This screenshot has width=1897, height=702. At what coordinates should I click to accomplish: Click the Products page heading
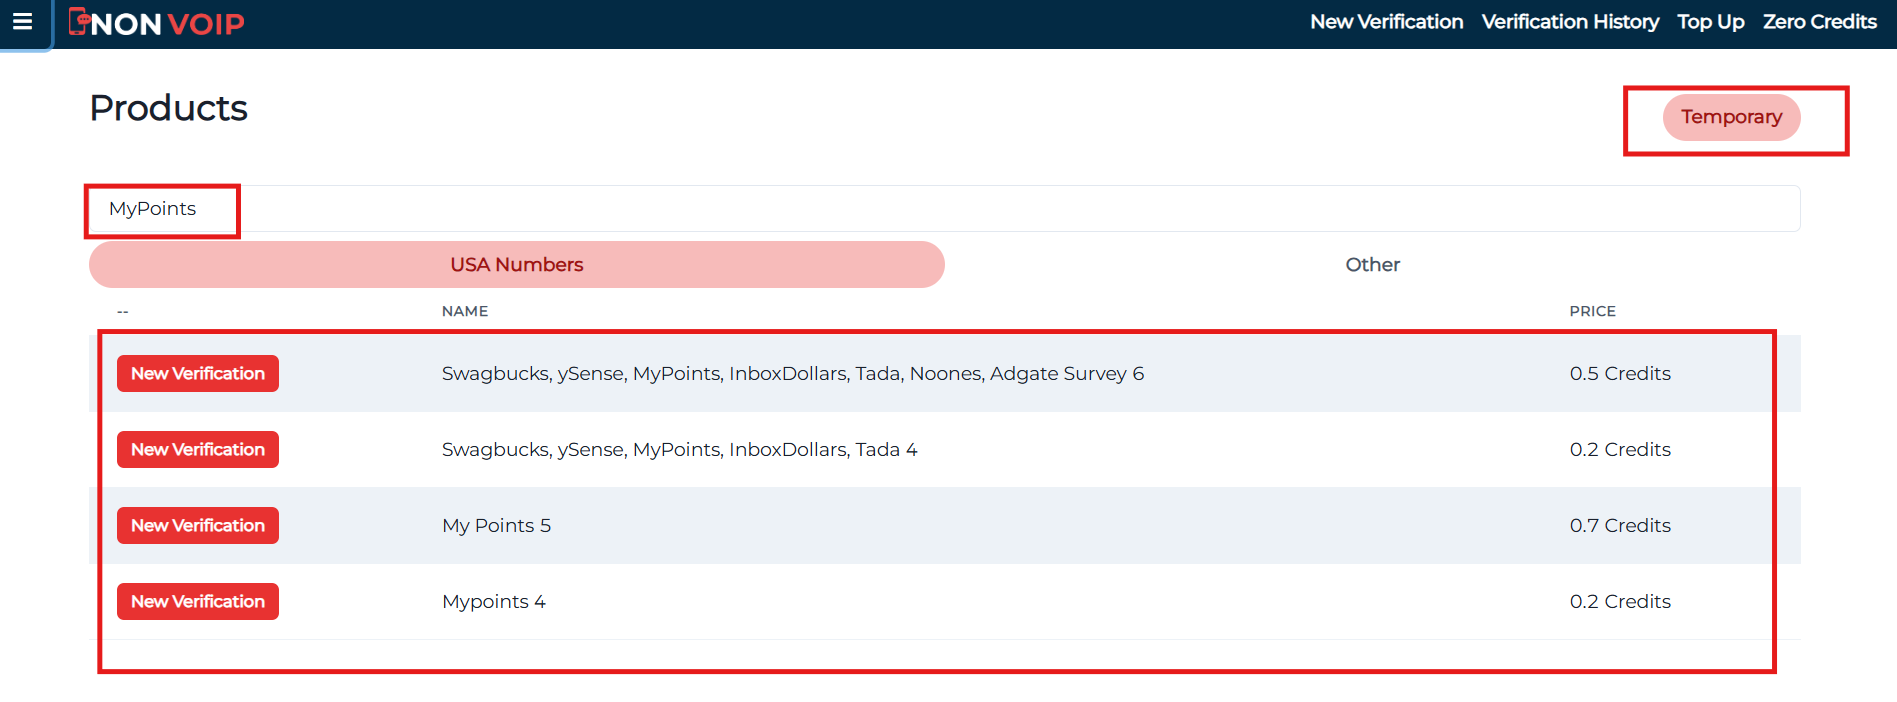(168, 108)
